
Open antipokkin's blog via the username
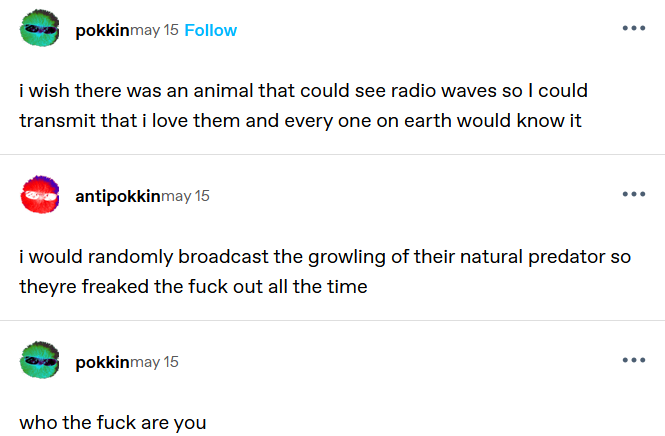pos(117,196)
